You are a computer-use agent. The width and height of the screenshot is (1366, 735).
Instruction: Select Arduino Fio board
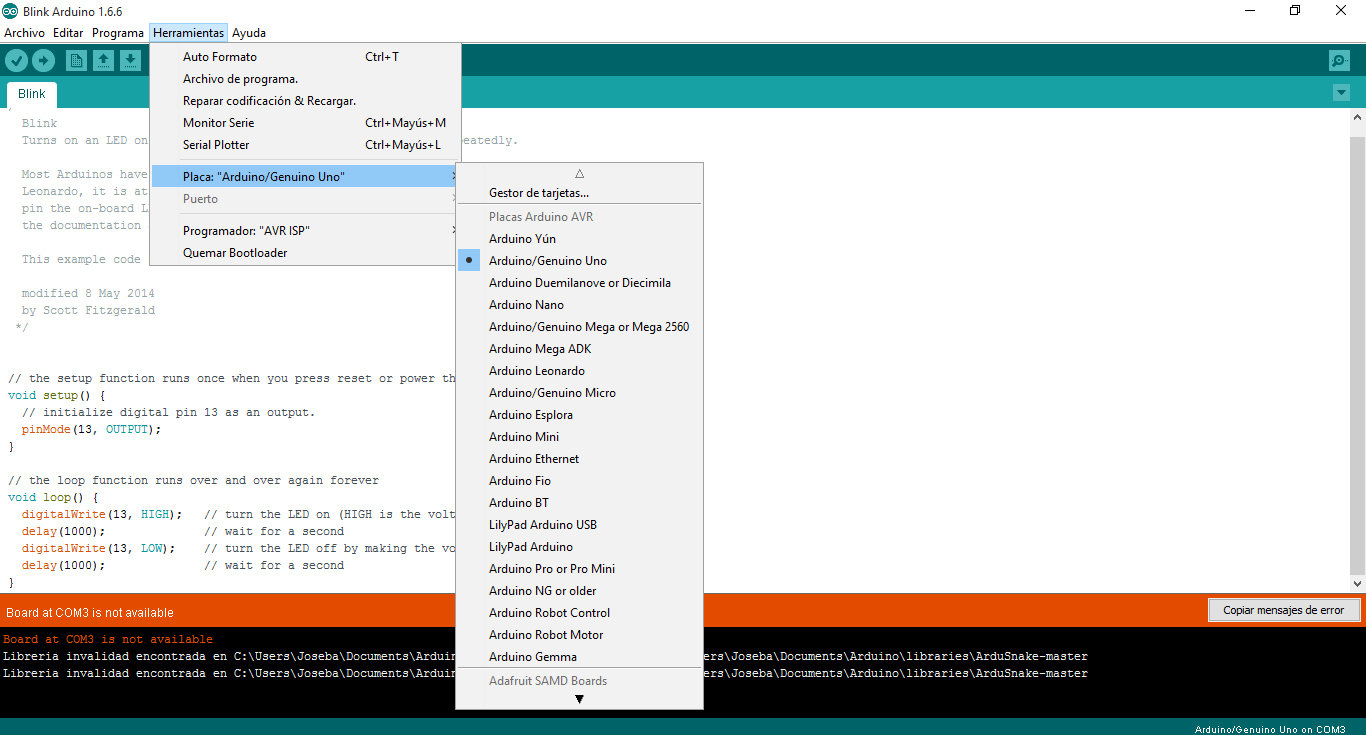(579, 481)
